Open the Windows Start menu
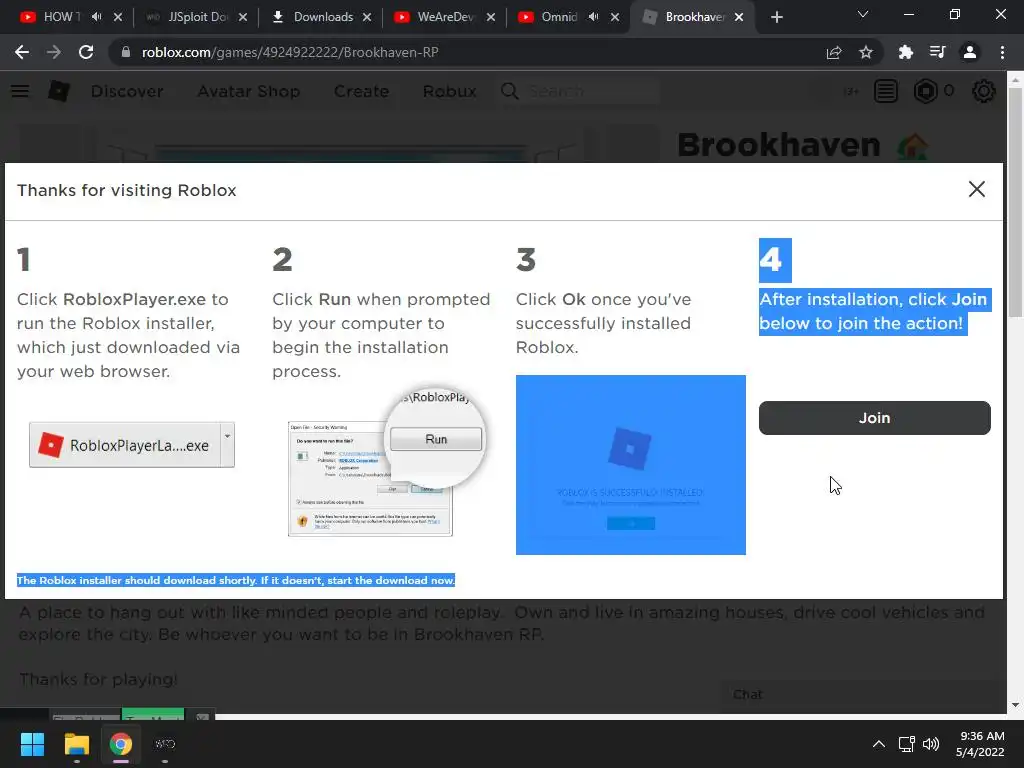The width and height of the screenshot is (1024, 768). [32, 744]
